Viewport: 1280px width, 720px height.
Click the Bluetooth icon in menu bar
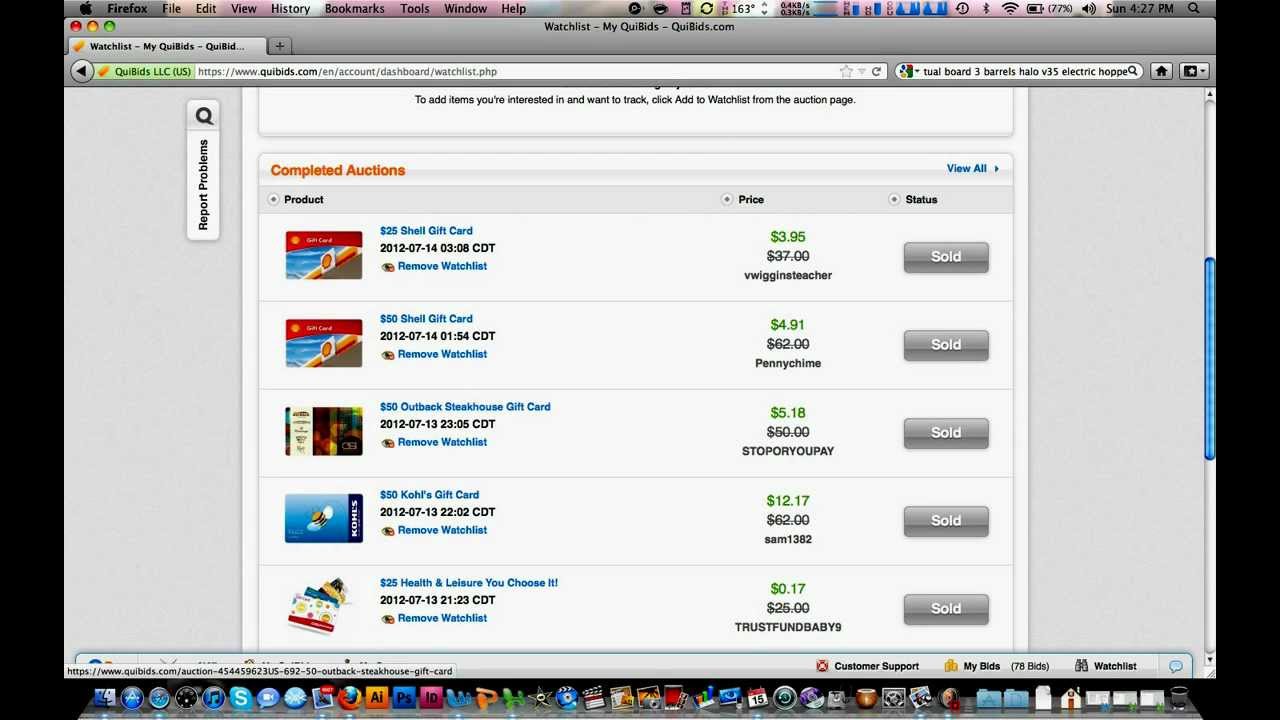coord(986,8)
